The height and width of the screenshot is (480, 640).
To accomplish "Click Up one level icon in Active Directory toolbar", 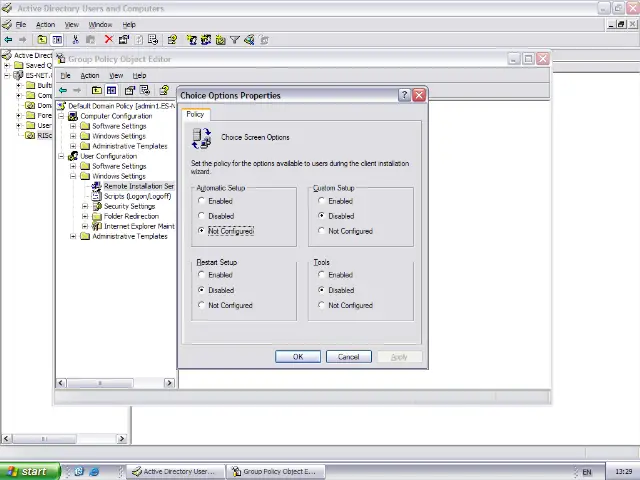I will (42, 40).
